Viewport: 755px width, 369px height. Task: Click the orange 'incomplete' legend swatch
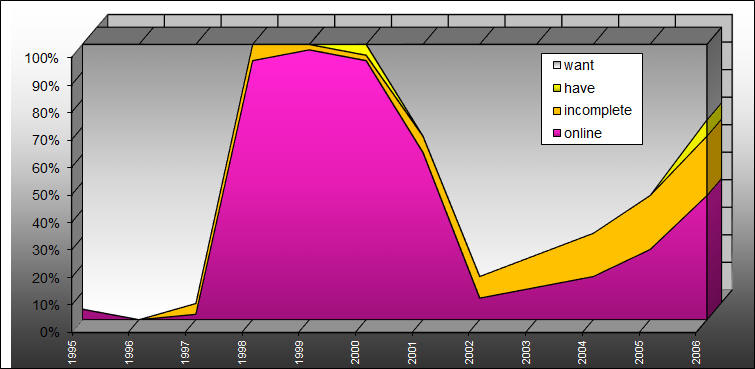click(557, 111)
